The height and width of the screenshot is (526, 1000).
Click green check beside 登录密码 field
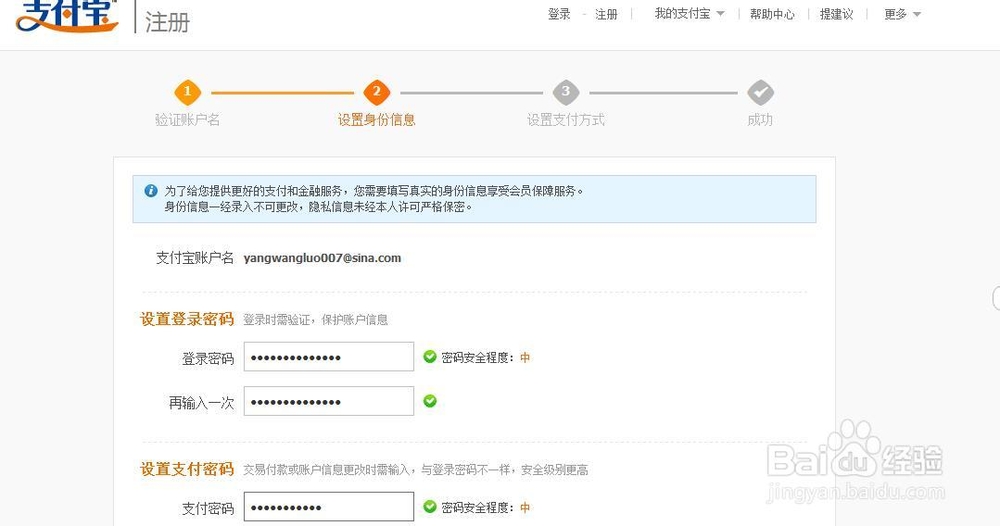[430, 356]
